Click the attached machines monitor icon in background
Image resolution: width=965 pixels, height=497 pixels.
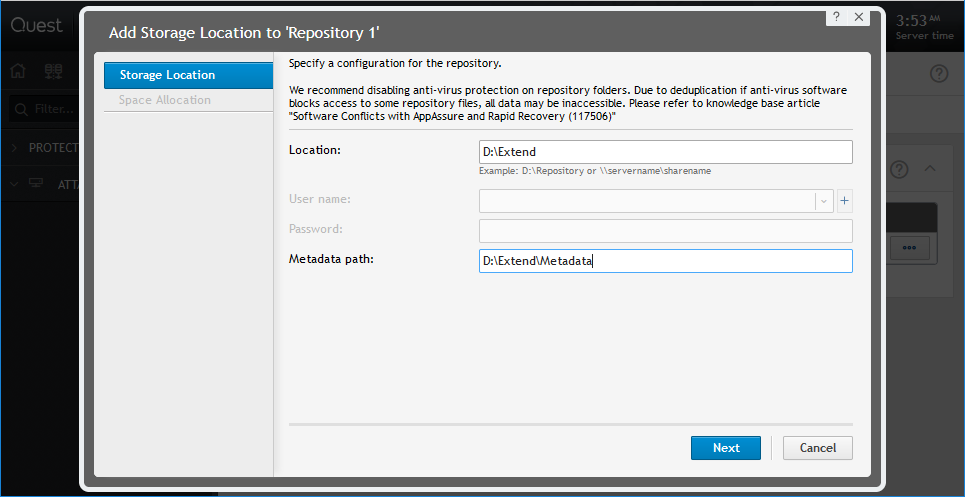point(36,183)
